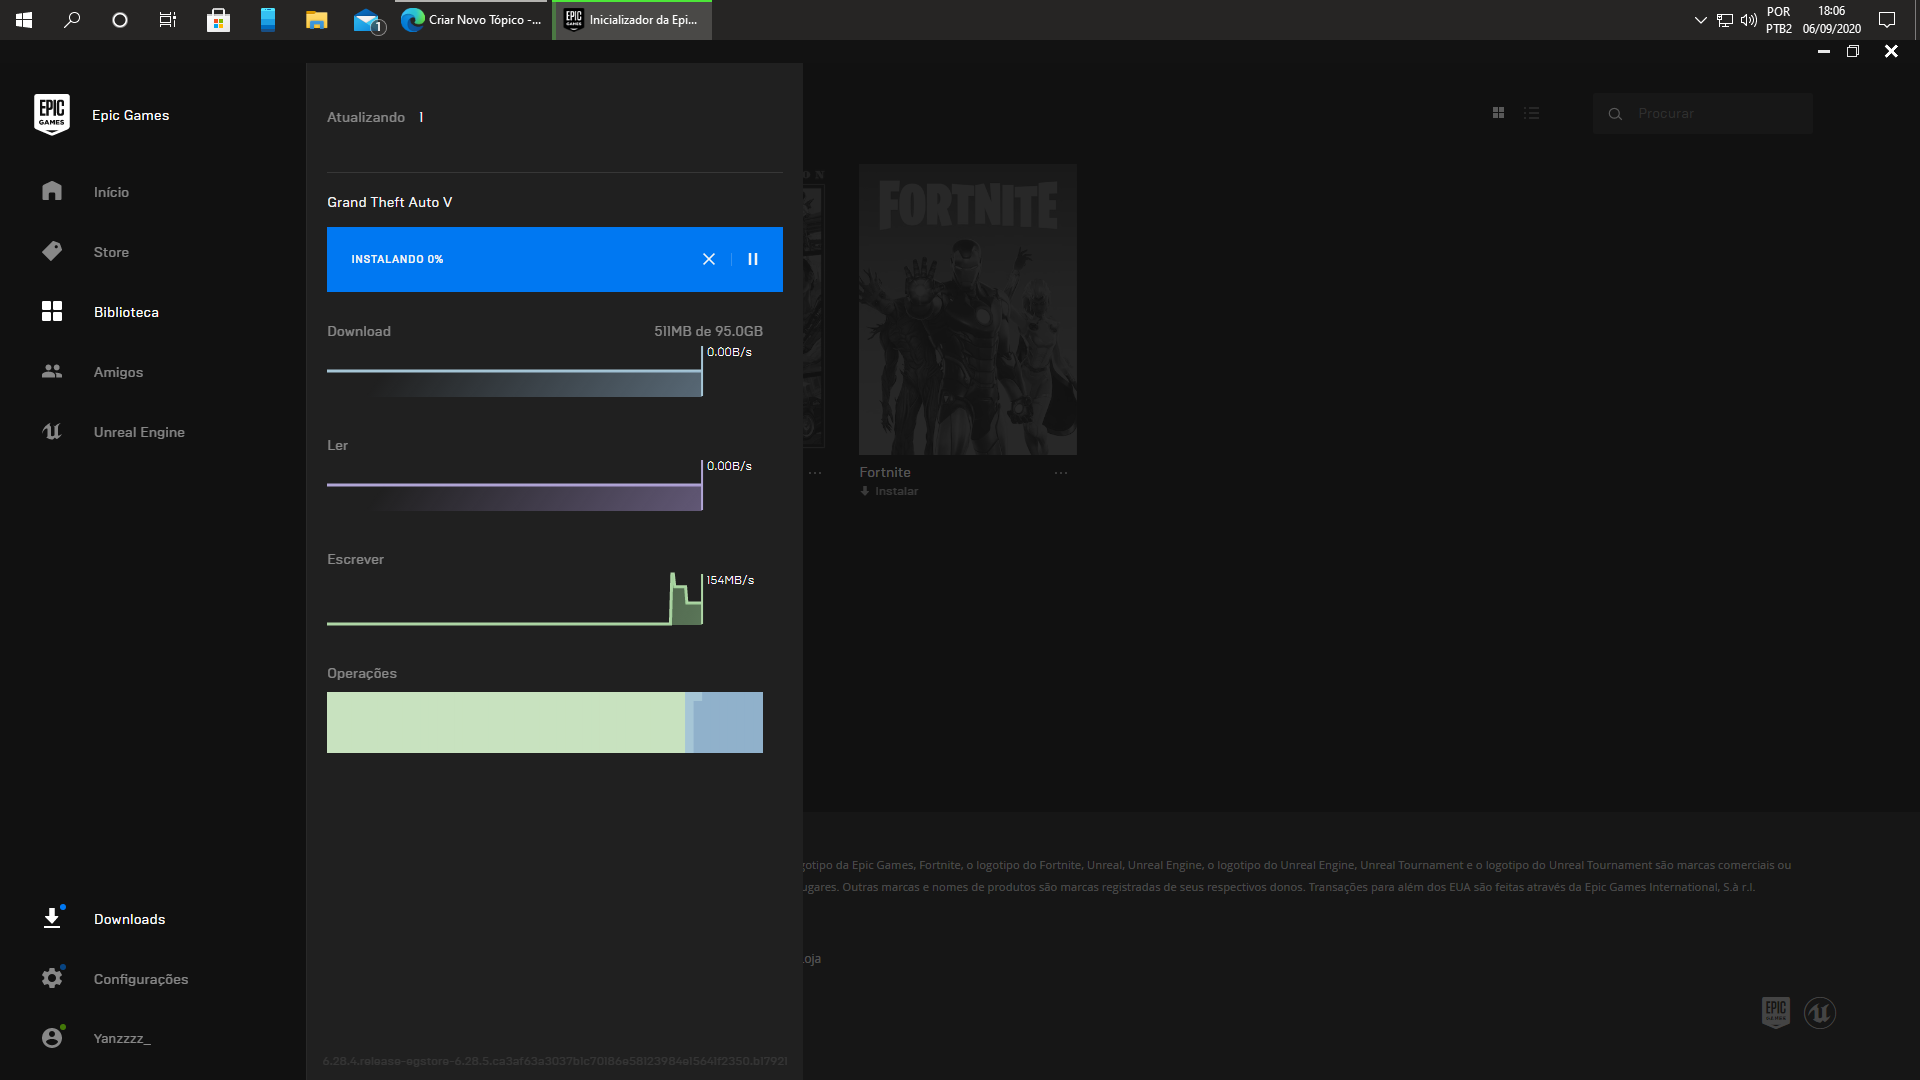This screenshot has height=1080, width=1920.
Task: Click the Unreal Engine sidebar icon
Action: (52, 432)
